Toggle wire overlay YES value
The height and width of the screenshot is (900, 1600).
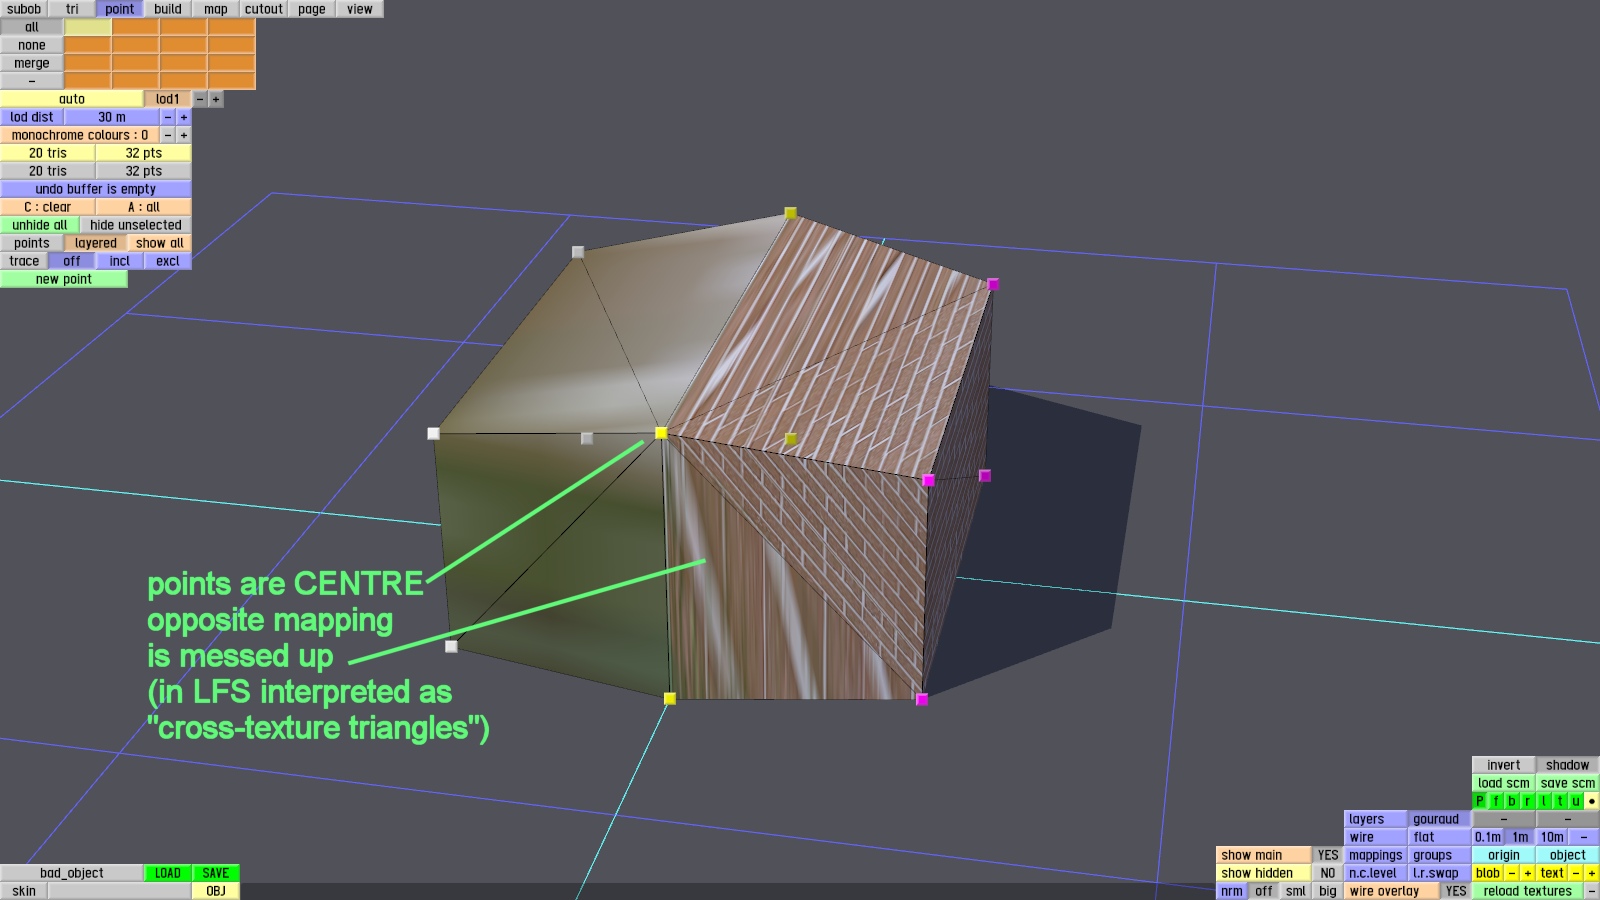point(1456,891)
